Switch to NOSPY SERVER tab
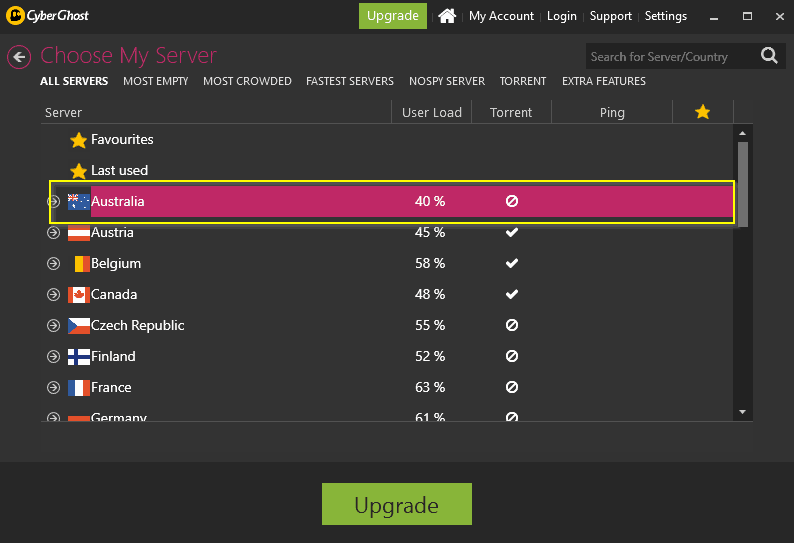The width and height of the screenshot is (794, 543). pyautogui.click(x=447, y=81)
